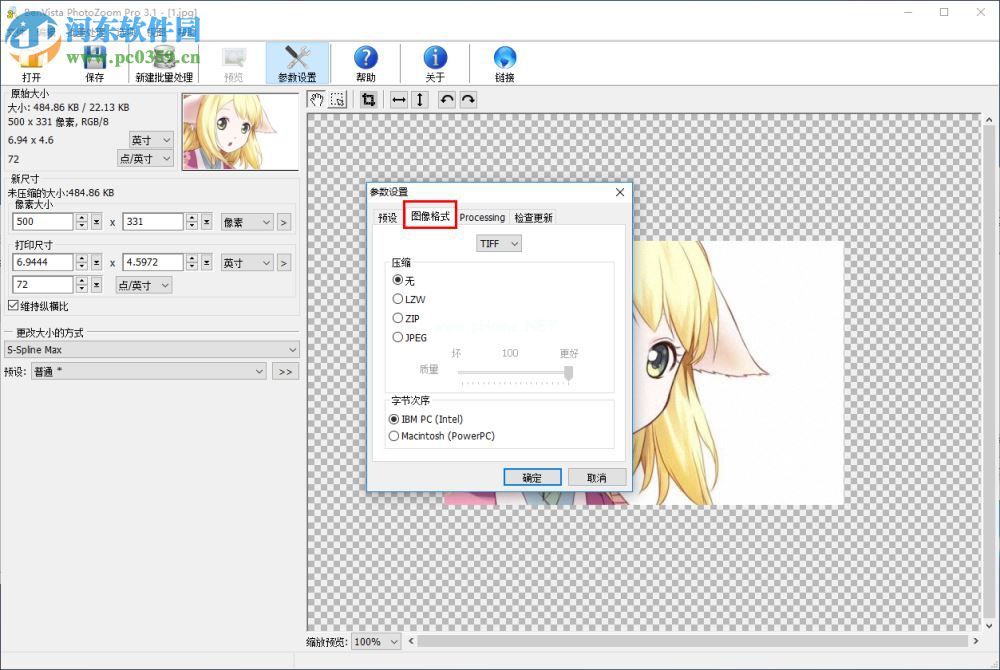Open the S-Spline Max method dropdown

[293, 349]
